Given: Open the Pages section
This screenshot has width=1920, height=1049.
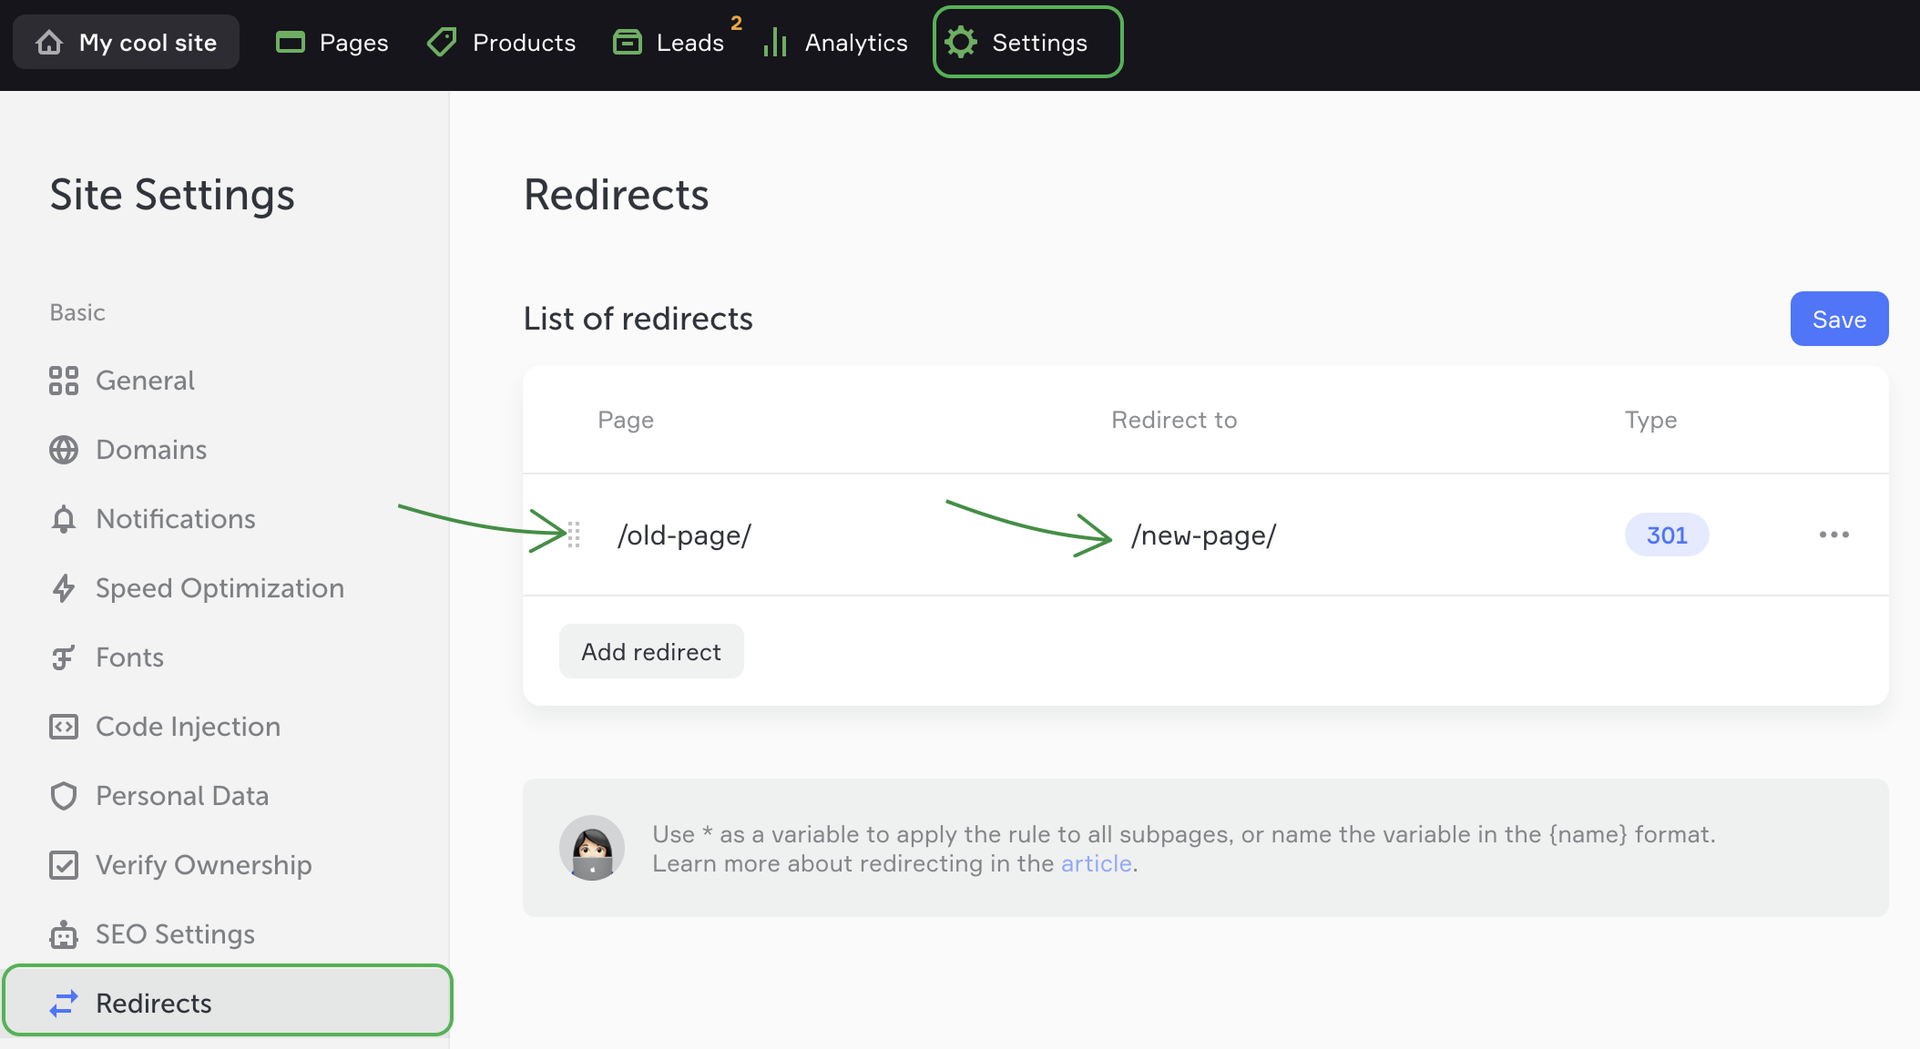Looking at the screenshot, I should tap(332, 43).
